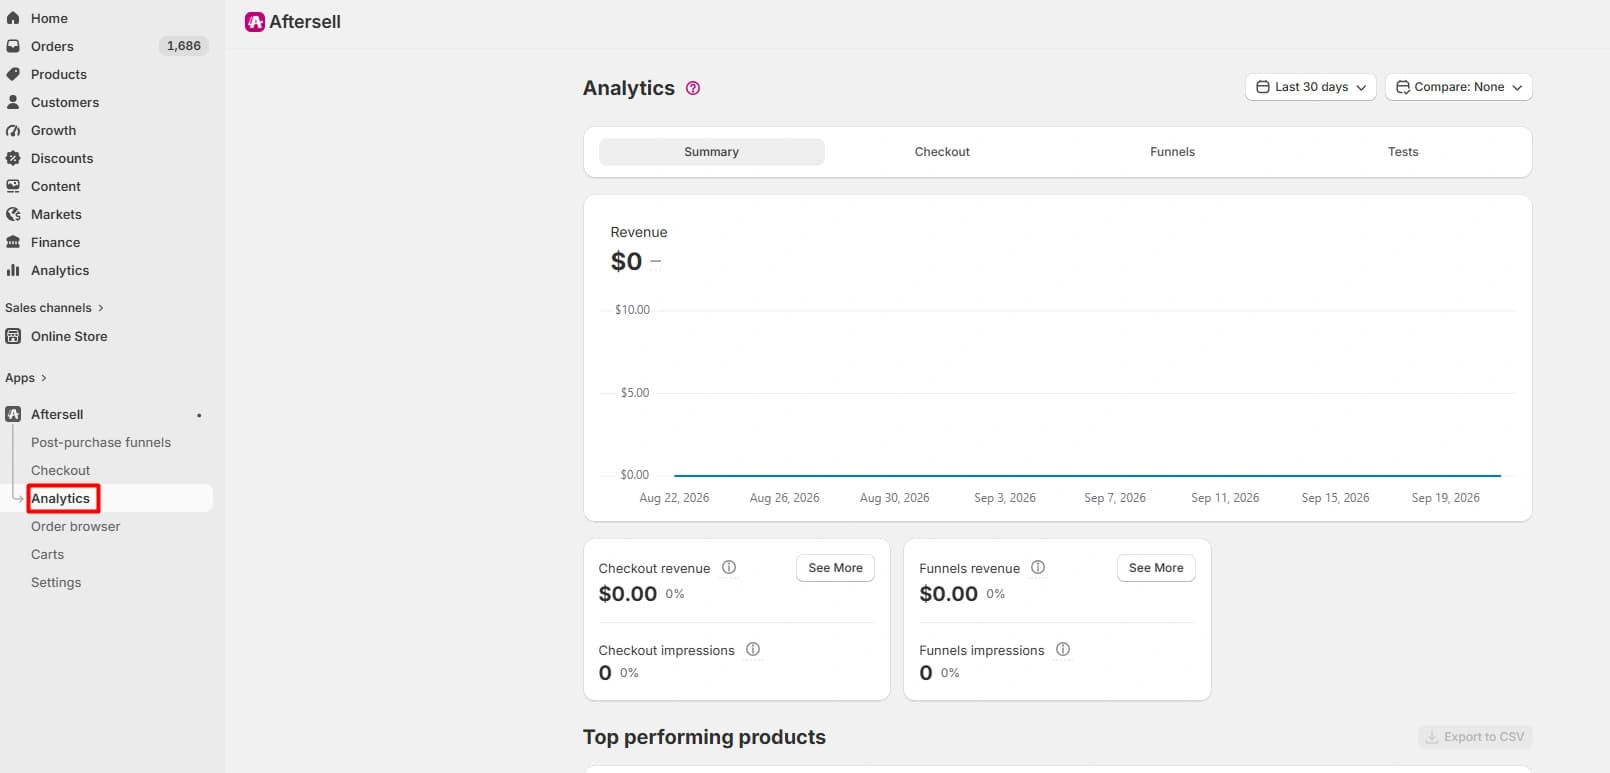Click the Content icon in sidebar
1610x773 pixels.
point(13,186)
